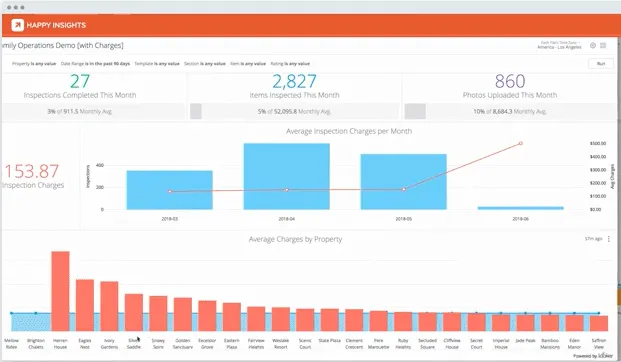Viewport: 621px width, 362px height.
Task: Click the Secluded Square axis label
Action: click(x=428, y=344)
